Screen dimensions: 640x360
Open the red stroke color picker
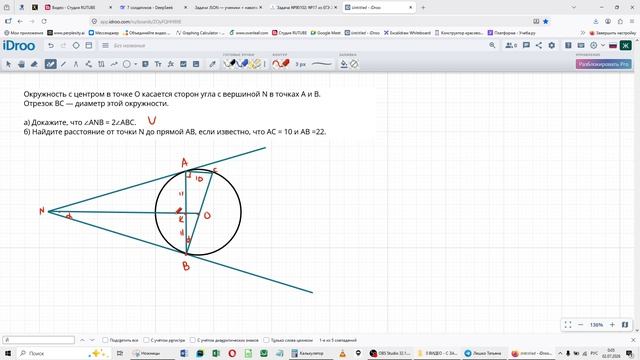(281, 64)
